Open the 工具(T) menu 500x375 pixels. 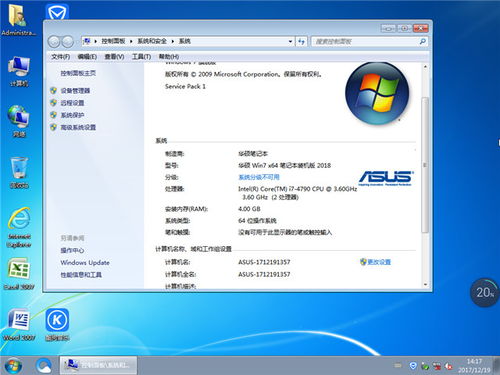coord(141,57)
